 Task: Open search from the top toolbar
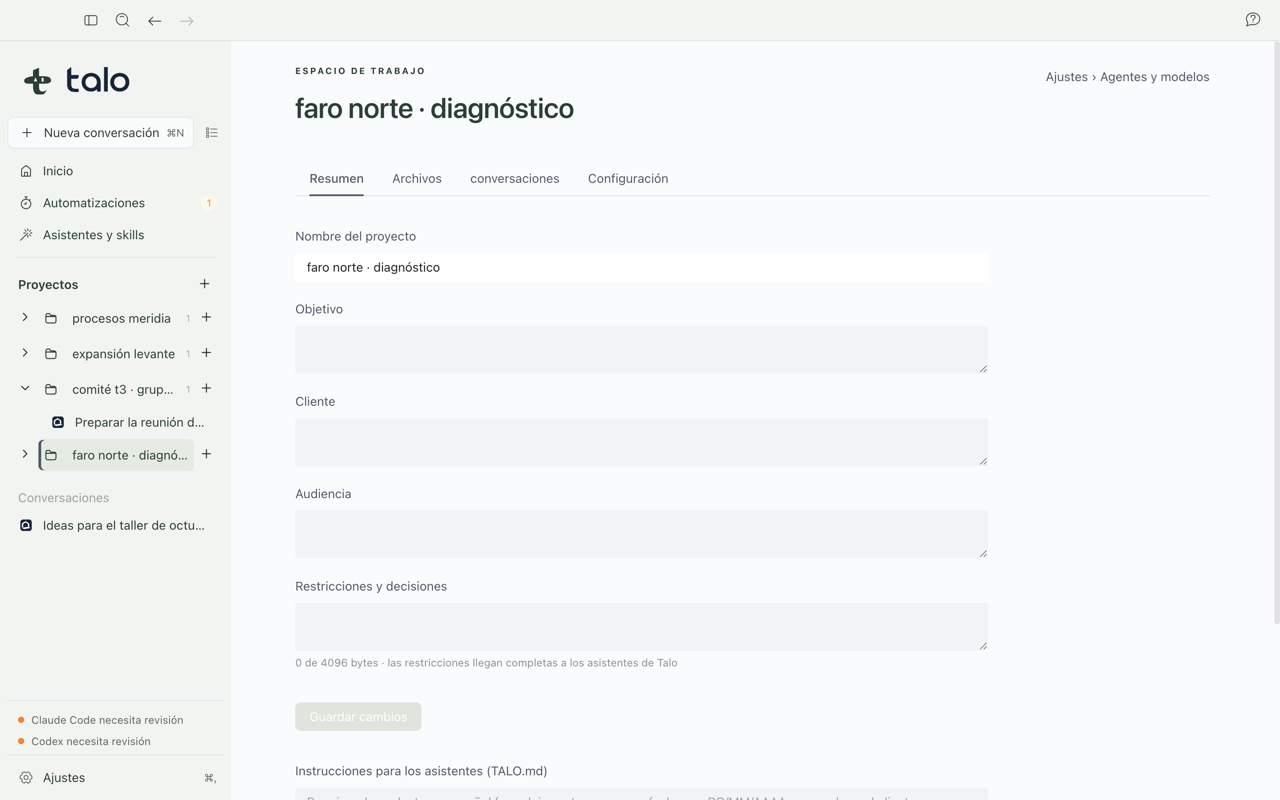point(123,20)
